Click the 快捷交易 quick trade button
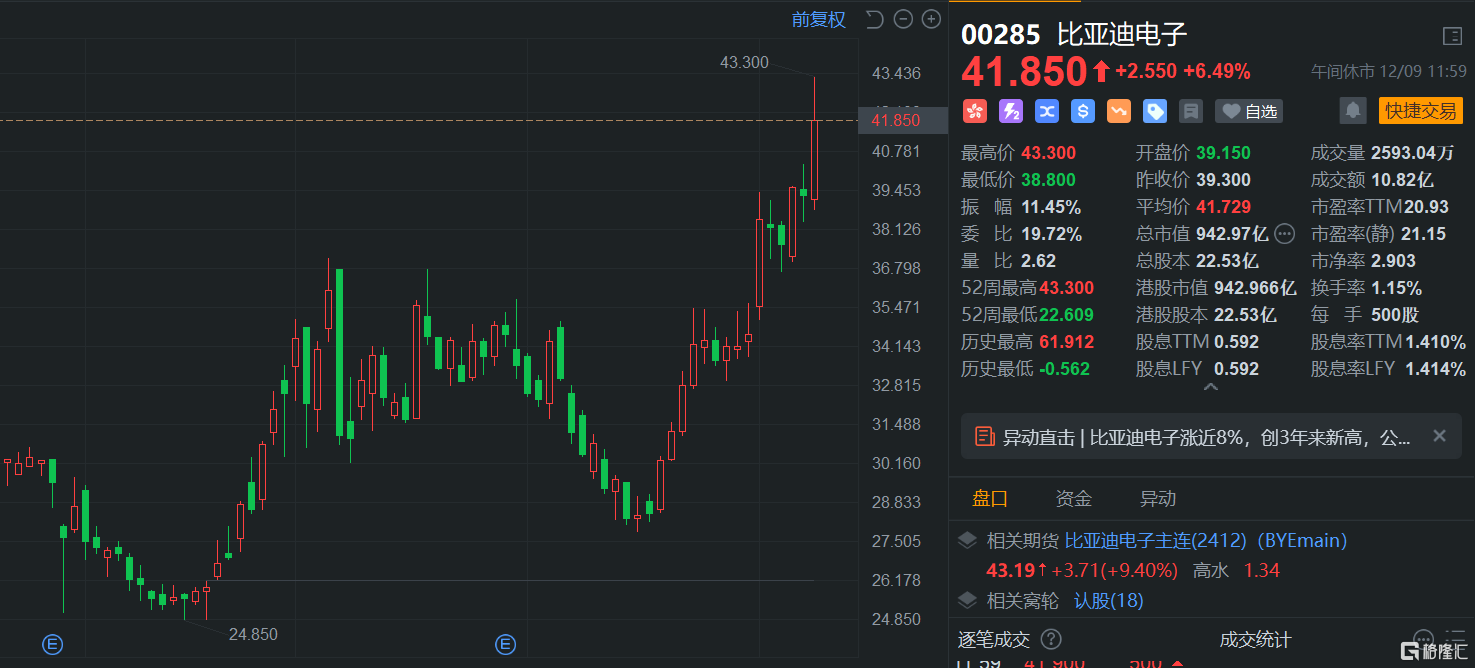 (x=1420, y=111)
